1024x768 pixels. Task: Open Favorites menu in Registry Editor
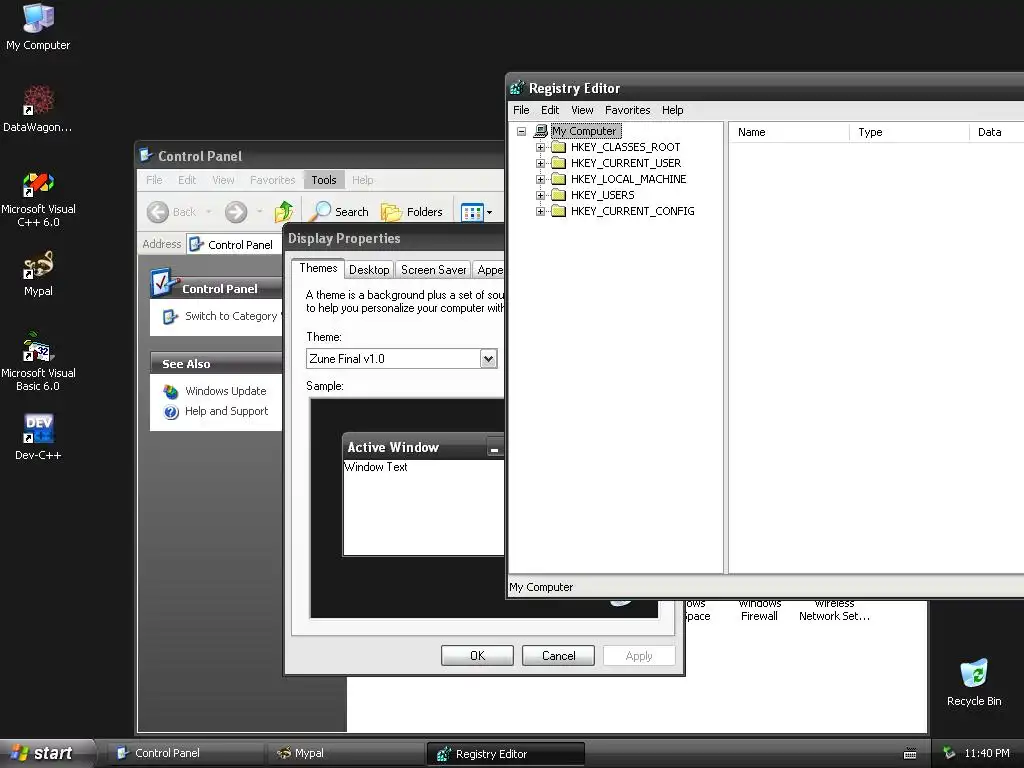628,110
